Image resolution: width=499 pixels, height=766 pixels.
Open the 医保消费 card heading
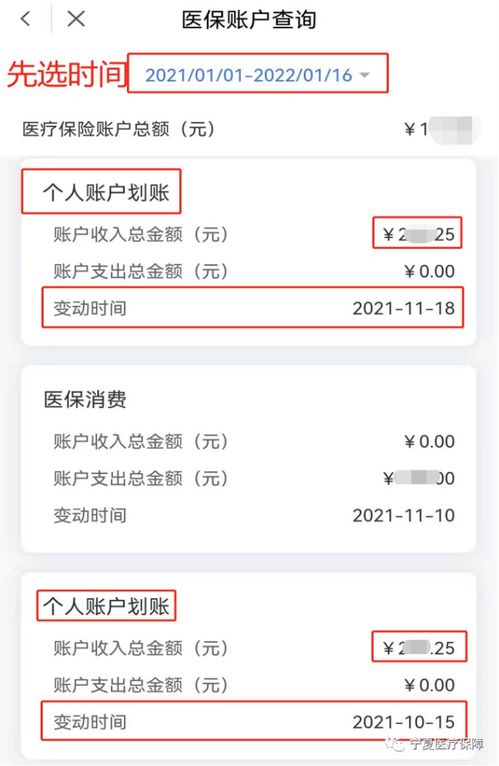(85, 400)
